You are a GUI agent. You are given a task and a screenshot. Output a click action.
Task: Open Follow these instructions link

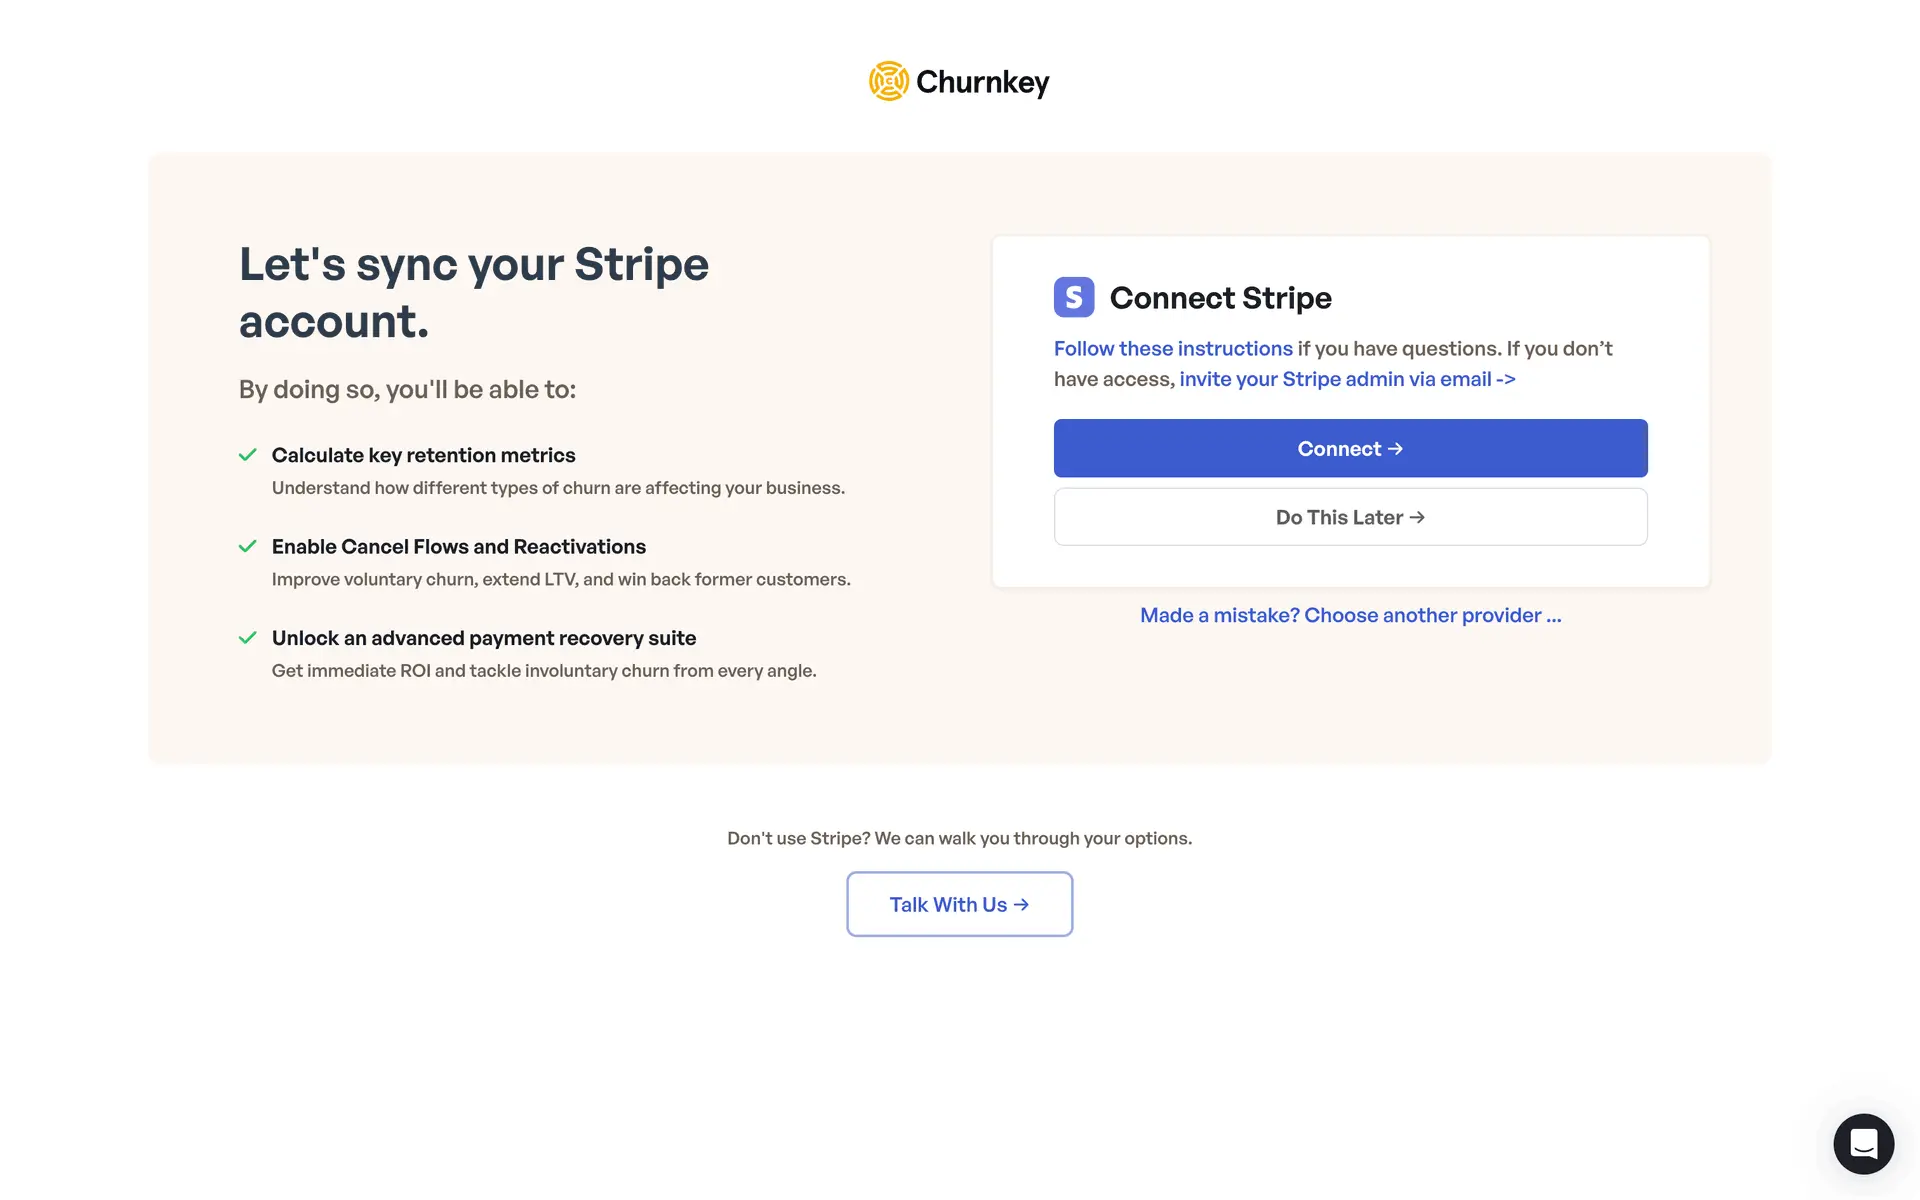pyautogui.click(x=1173, y=349)
